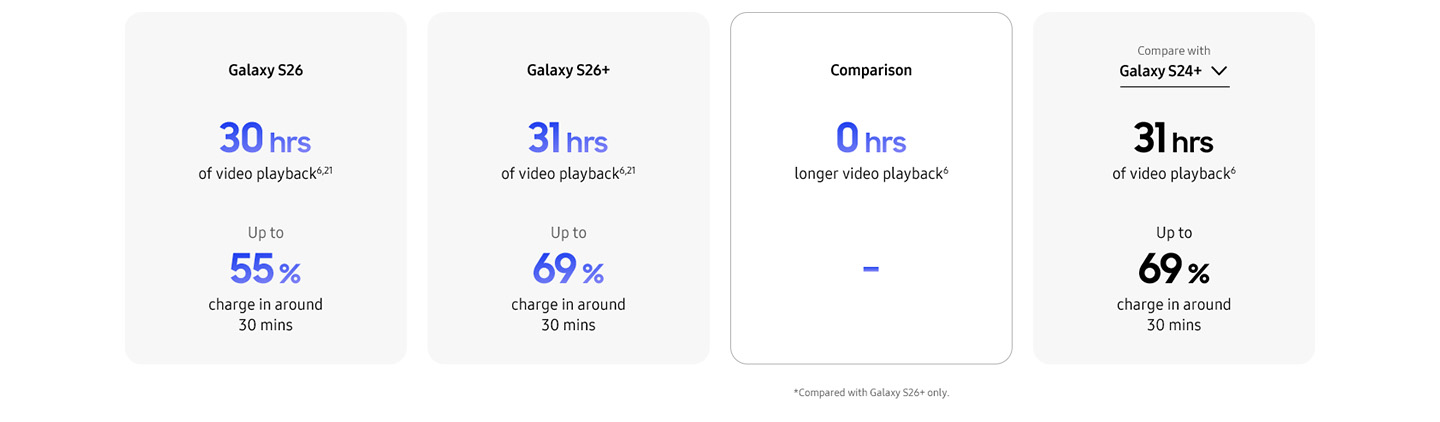Click the black 31 hrs figure

click(x=1173, y=138)
